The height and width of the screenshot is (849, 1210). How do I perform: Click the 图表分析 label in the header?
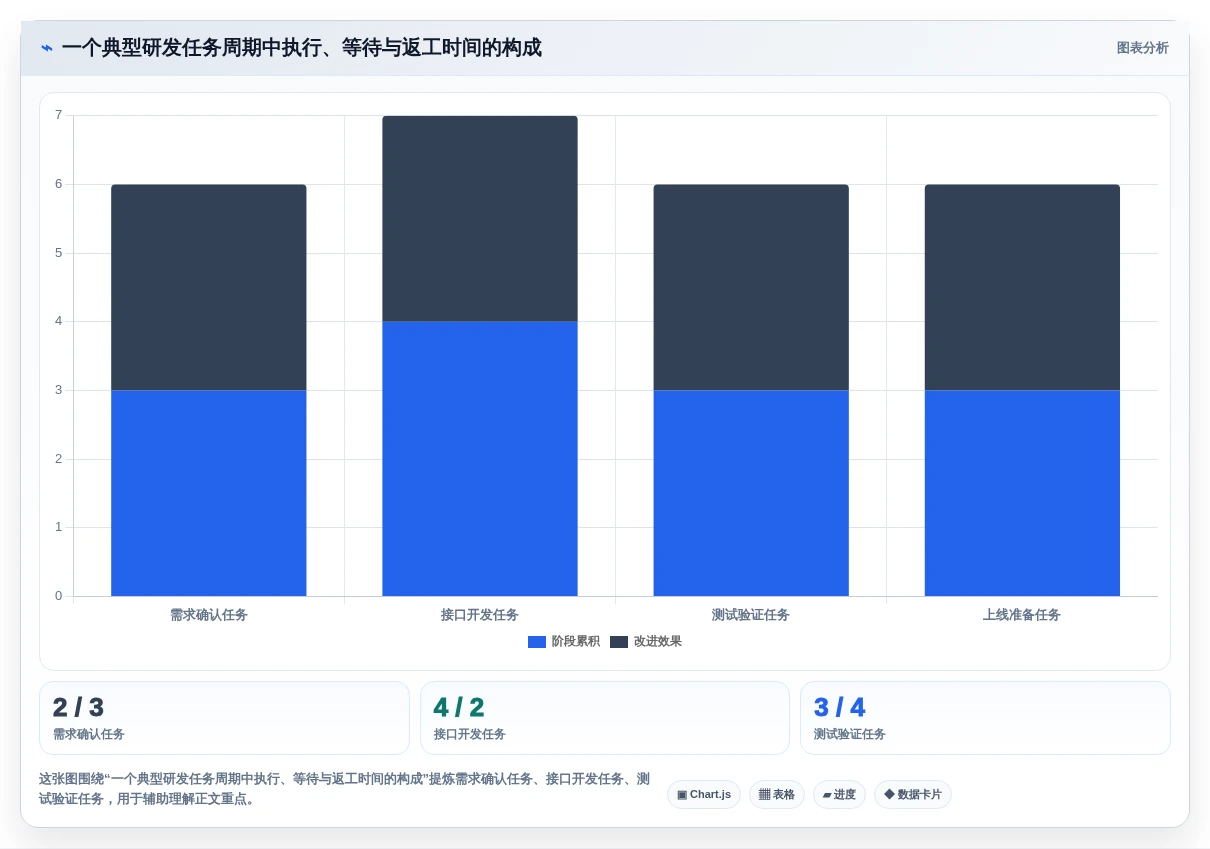[x=1142, y=48]
